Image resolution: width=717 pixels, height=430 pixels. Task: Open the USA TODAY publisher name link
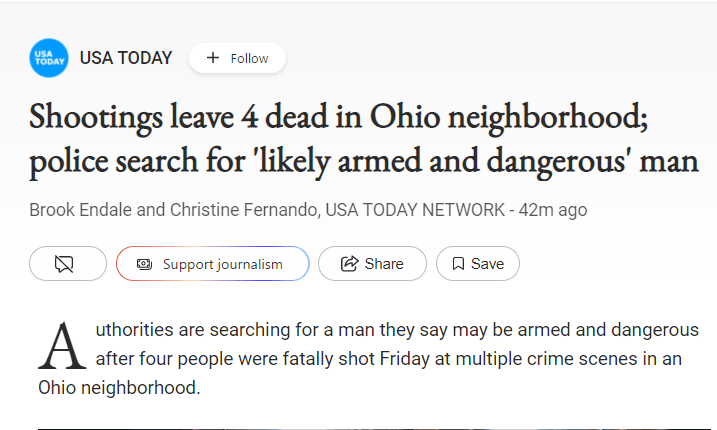126,58
